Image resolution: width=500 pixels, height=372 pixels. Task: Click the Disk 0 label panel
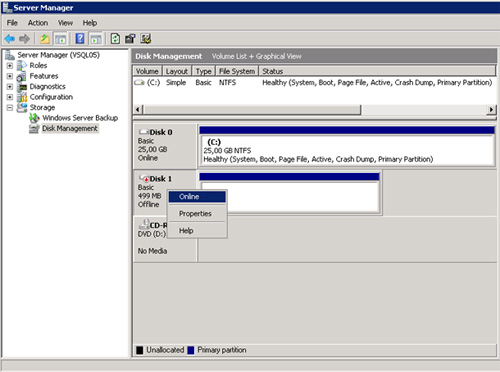tap(165, 146)
